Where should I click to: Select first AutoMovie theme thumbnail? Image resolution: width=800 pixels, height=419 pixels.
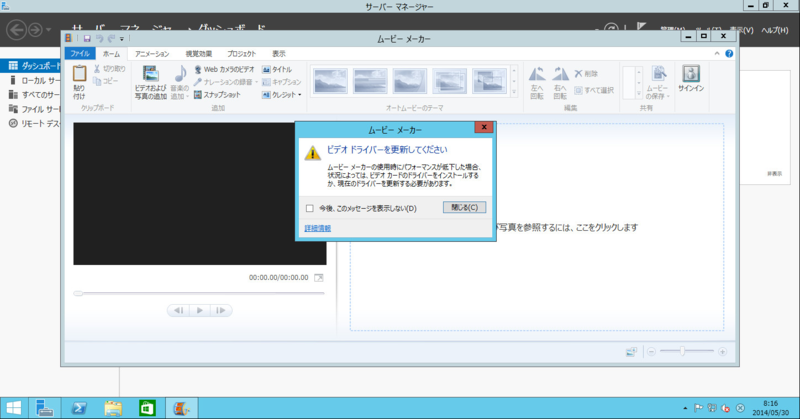click(331, 81)
